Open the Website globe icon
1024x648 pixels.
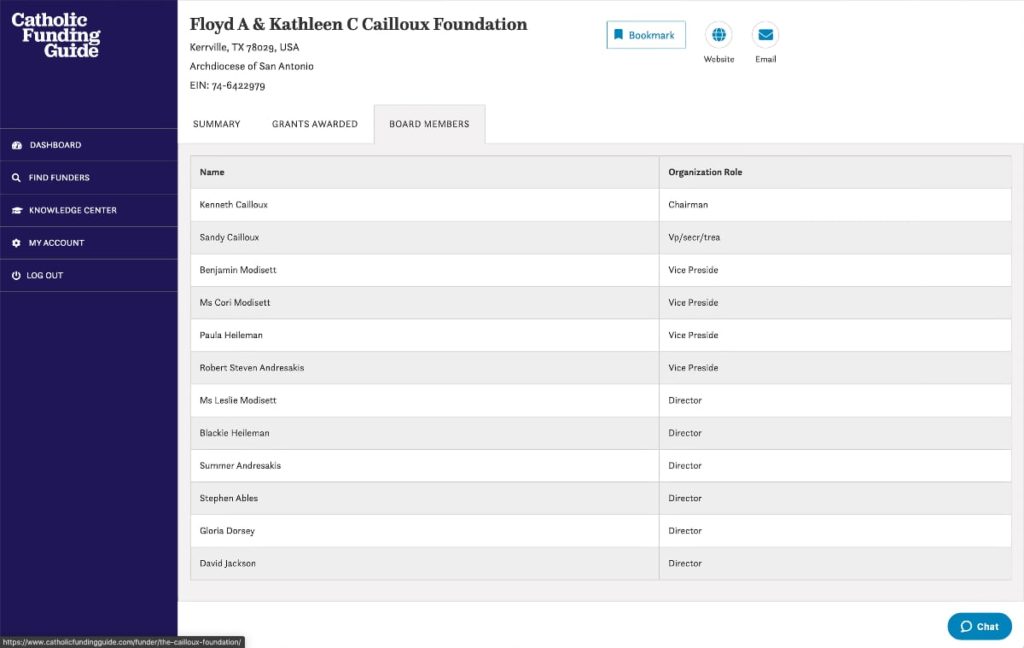pos(718,35)
